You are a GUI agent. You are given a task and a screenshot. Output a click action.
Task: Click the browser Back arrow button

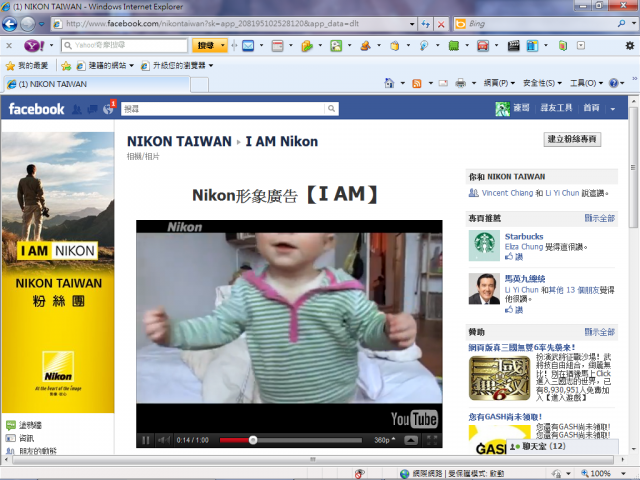point(9,24)
